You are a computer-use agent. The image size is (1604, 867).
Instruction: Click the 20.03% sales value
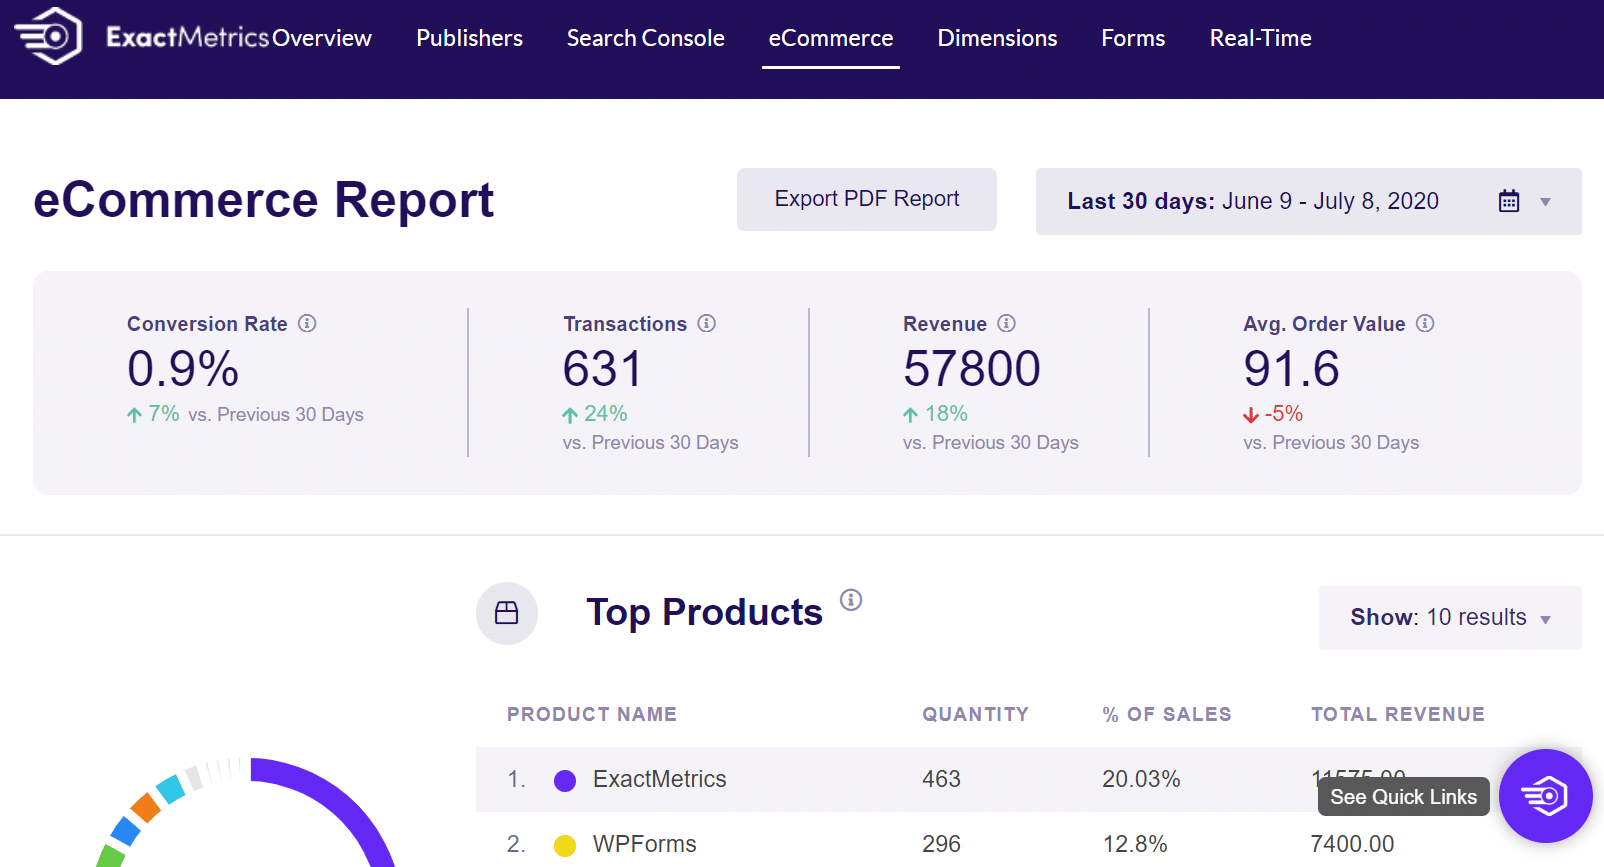click(1141, 779)
